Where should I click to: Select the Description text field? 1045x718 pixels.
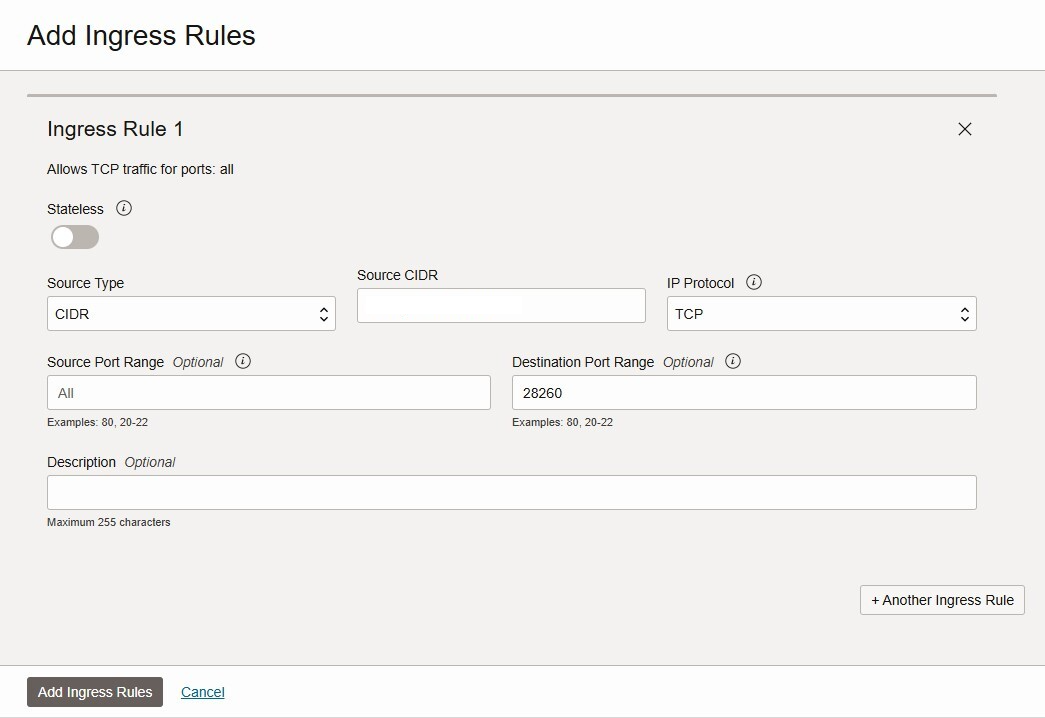coord(511,492)
